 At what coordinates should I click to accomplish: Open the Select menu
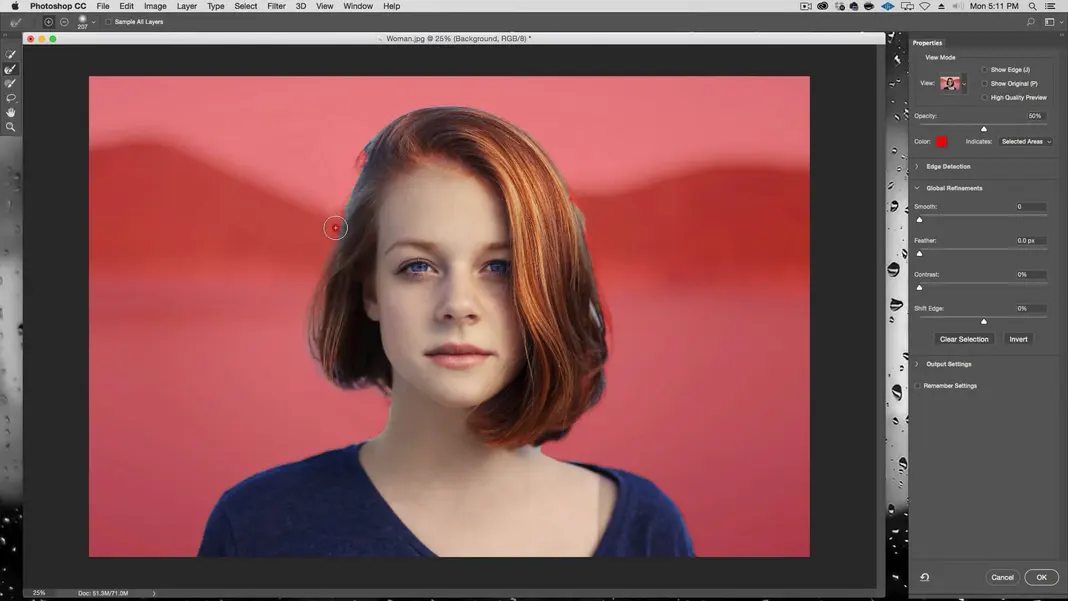246,6
